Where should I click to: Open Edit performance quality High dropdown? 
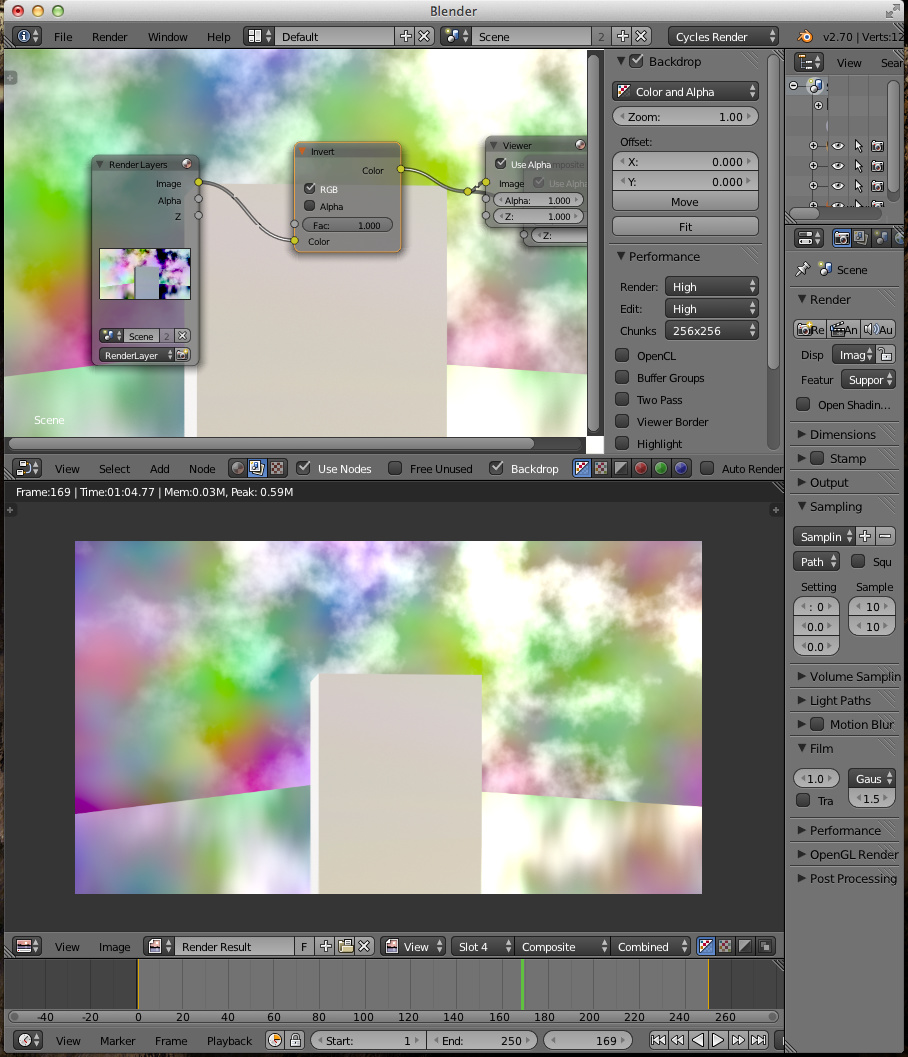pyautogui.click(x=712, y=309)
